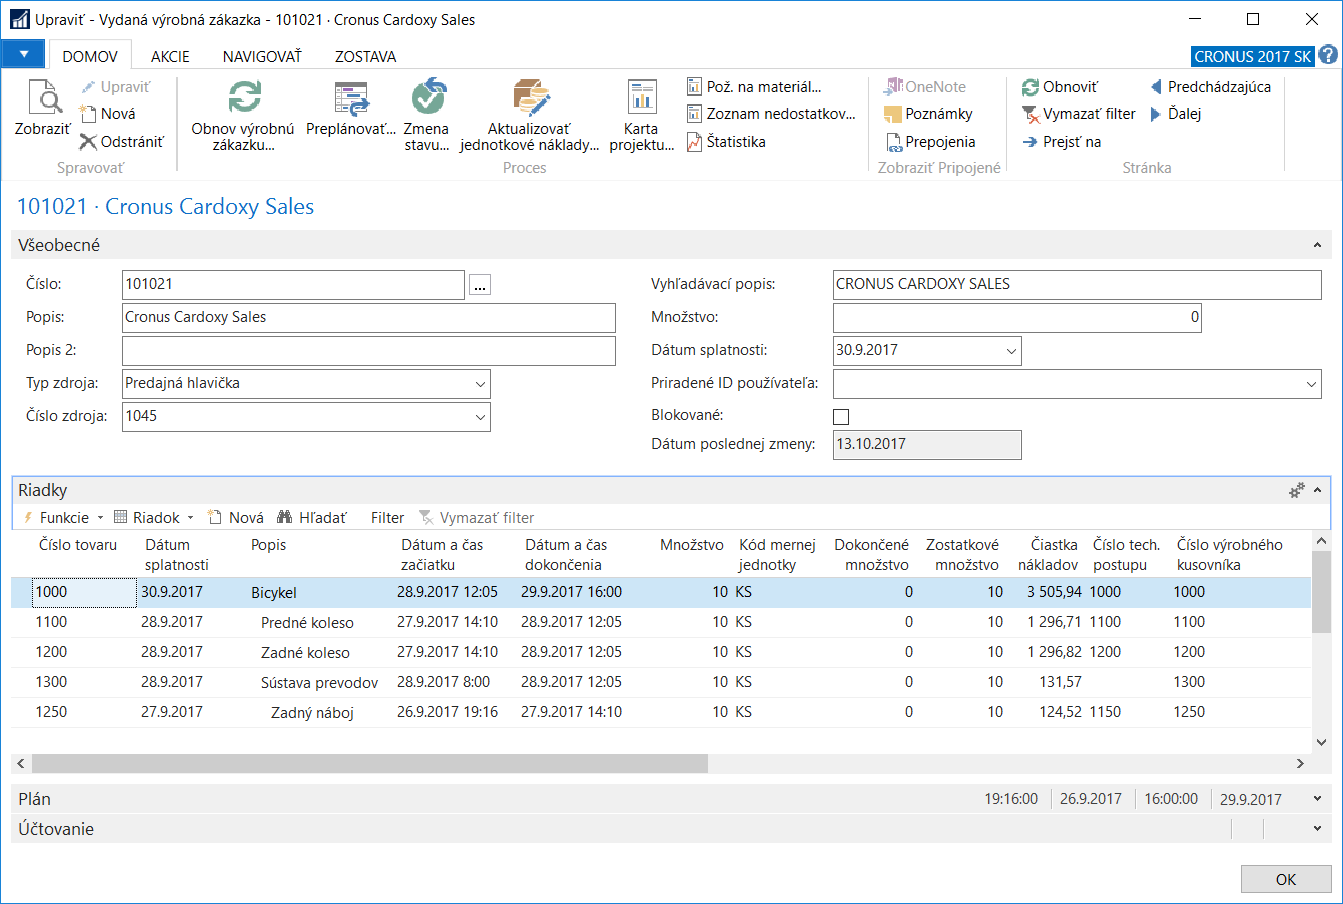Screen dimensions: 1343x904
Task: Expand the Plán section
Action: [x=1317, y=799]
